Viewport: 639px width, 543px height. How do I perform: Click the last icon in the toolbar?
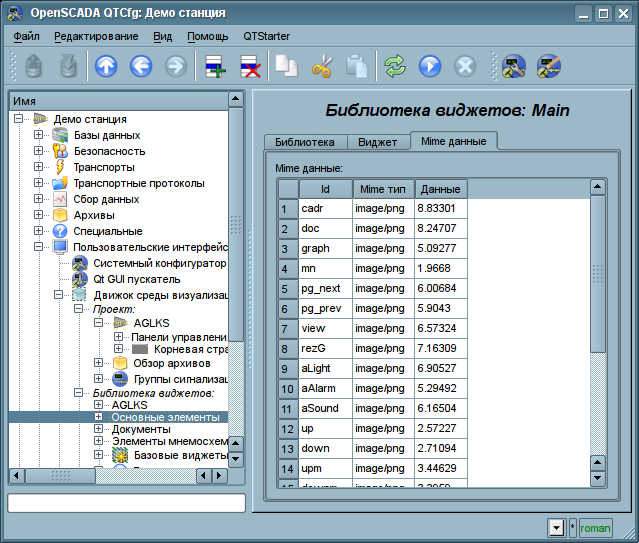[549, 66]
